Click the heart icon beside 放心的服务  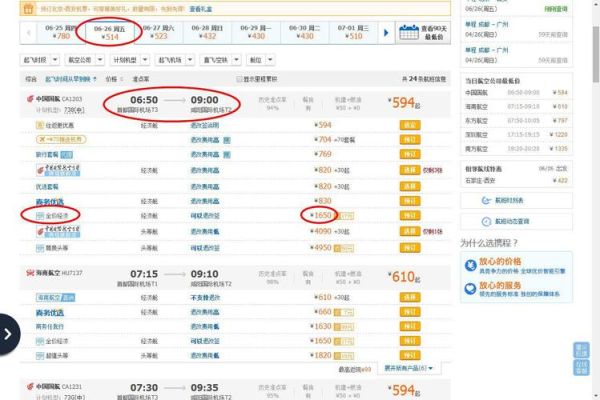coord(470,289)
